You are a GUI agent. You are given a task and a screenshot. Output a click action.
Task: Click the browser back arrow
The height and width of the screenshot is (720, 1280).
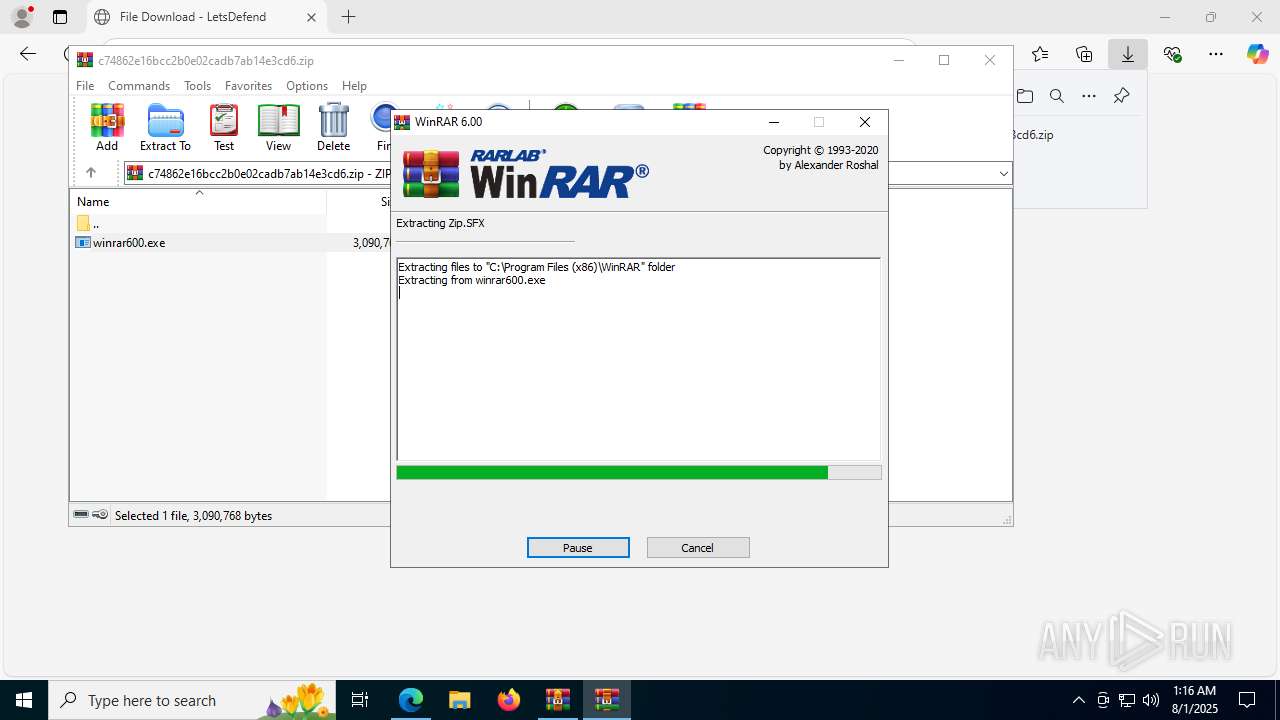point(28,54)
